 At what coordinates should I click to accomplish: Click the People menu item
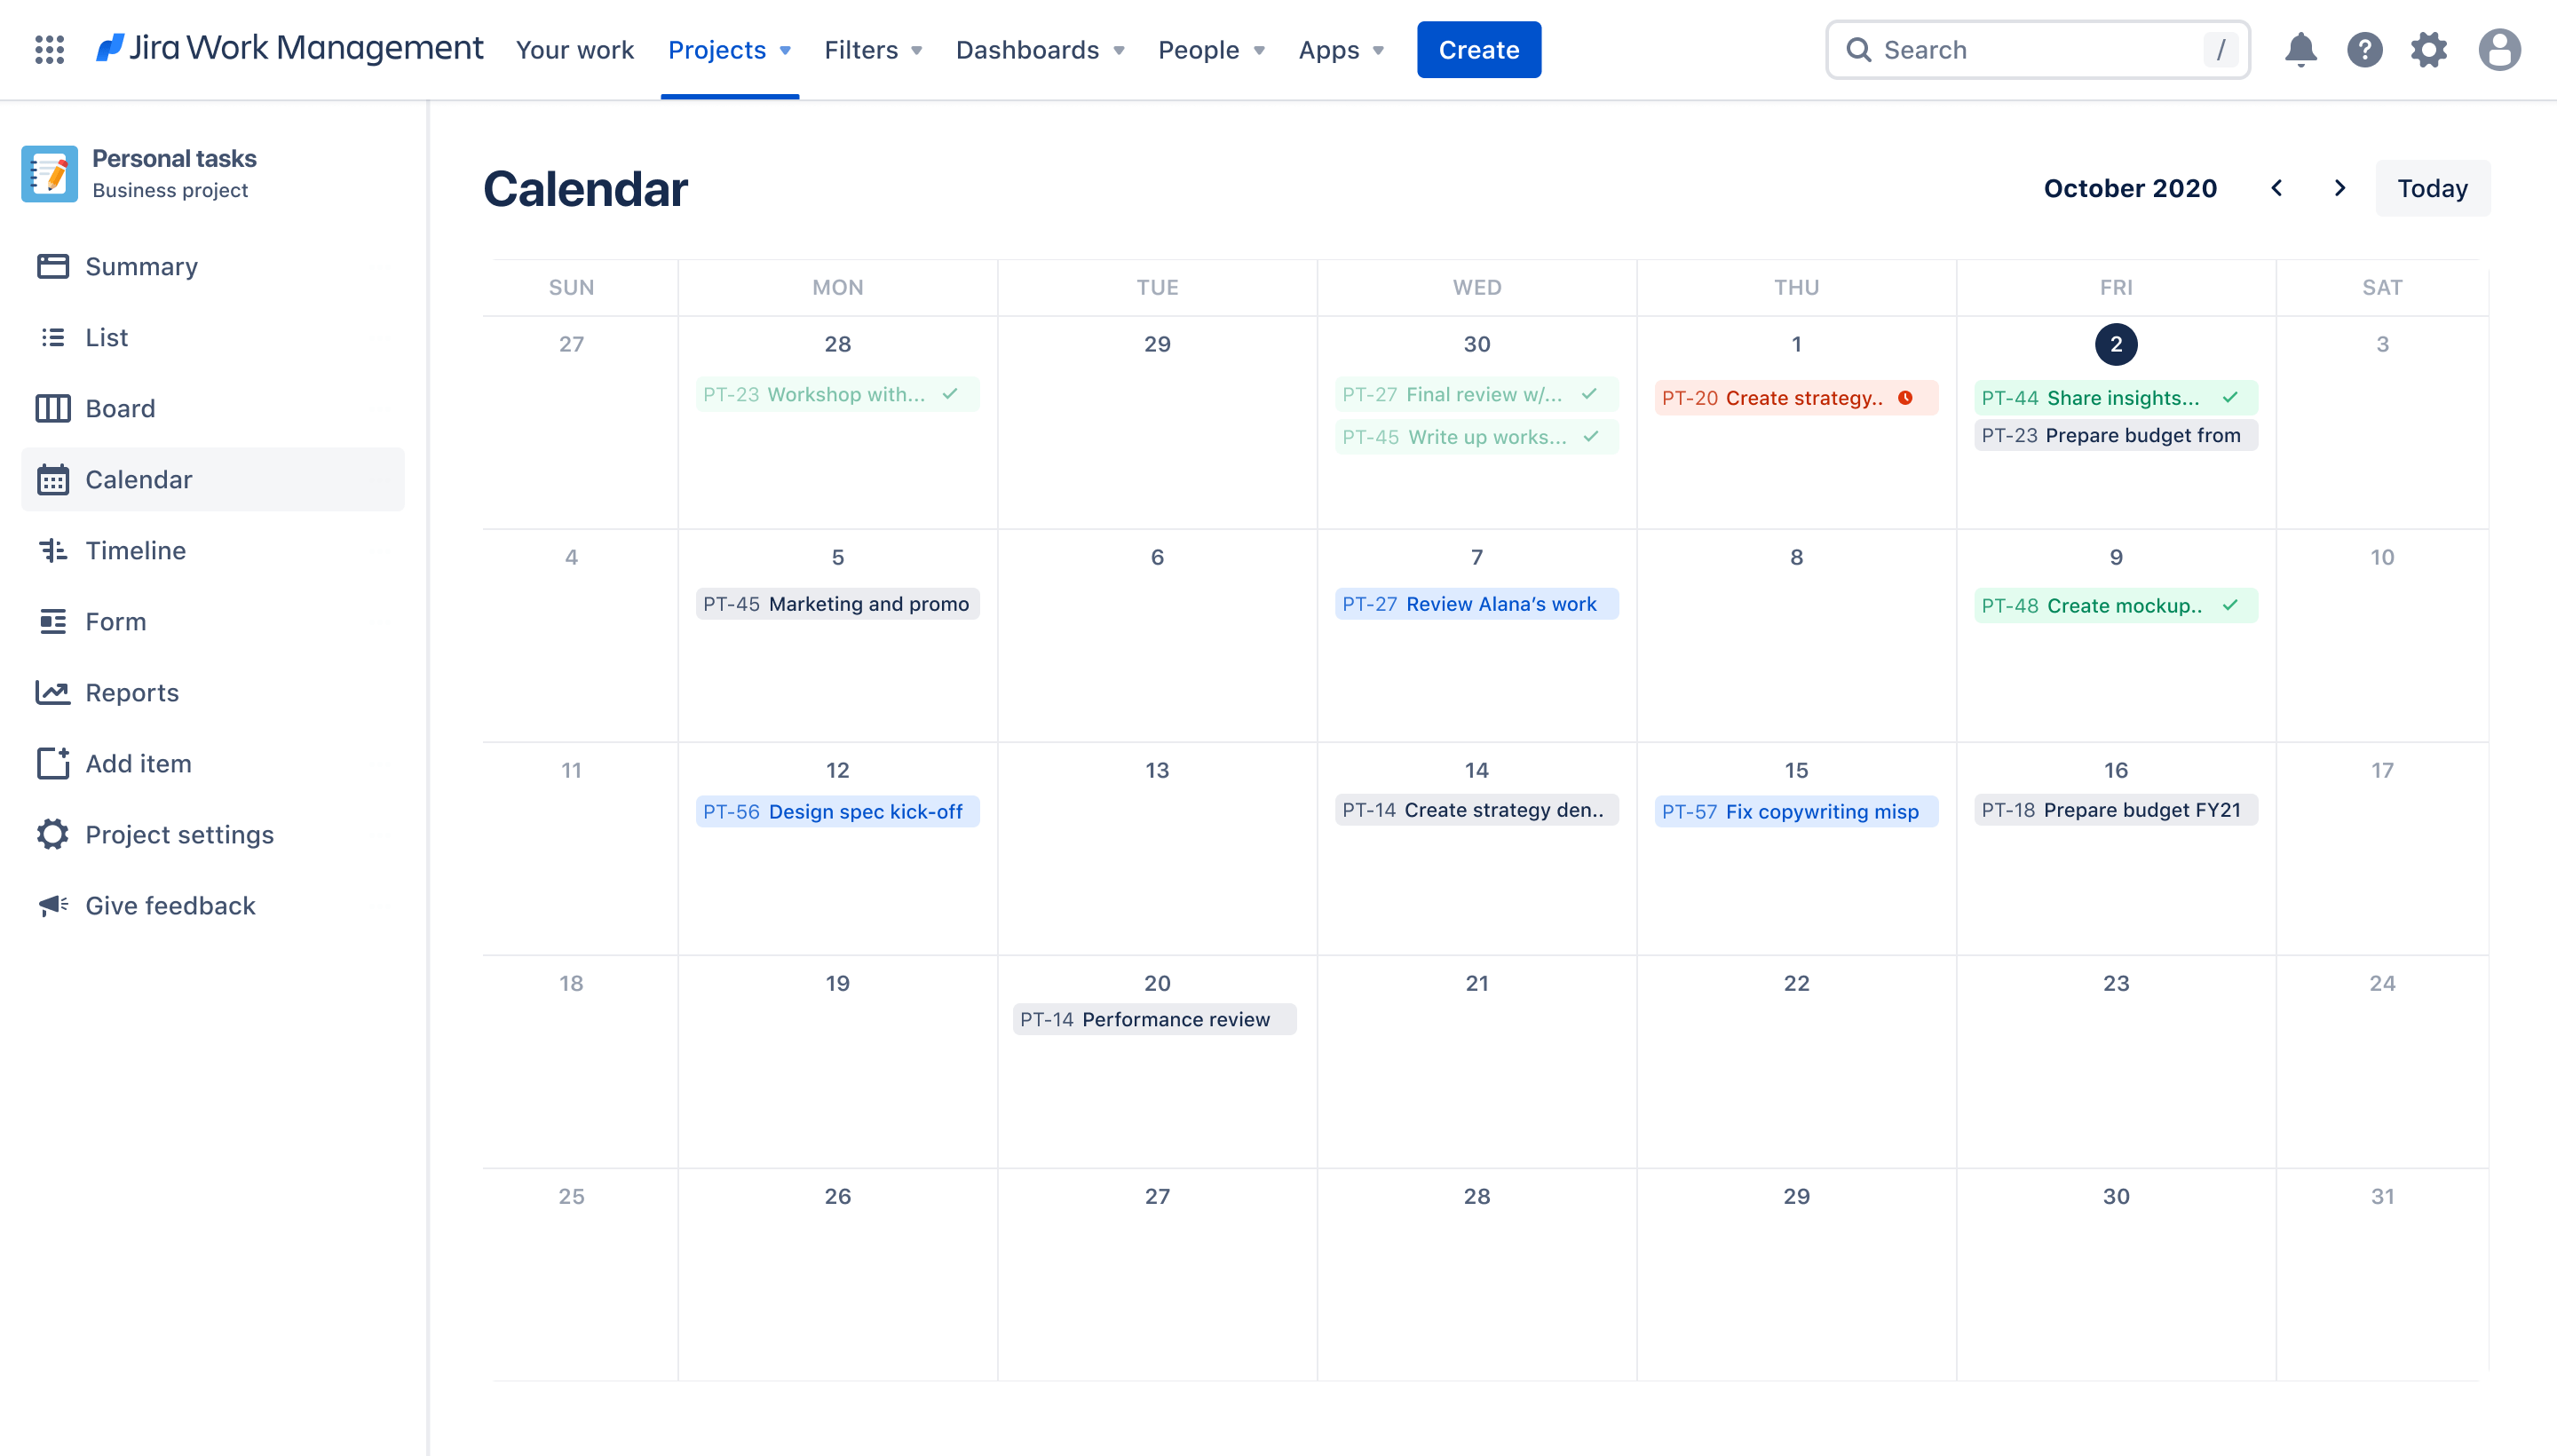pyautogui.click(x=1214, y=49)
